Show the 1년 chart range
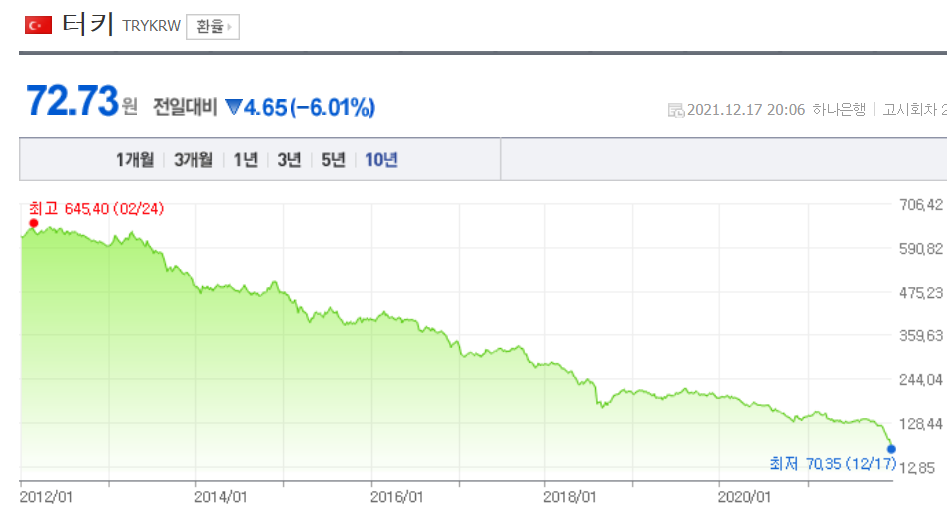 coord(245,160)
